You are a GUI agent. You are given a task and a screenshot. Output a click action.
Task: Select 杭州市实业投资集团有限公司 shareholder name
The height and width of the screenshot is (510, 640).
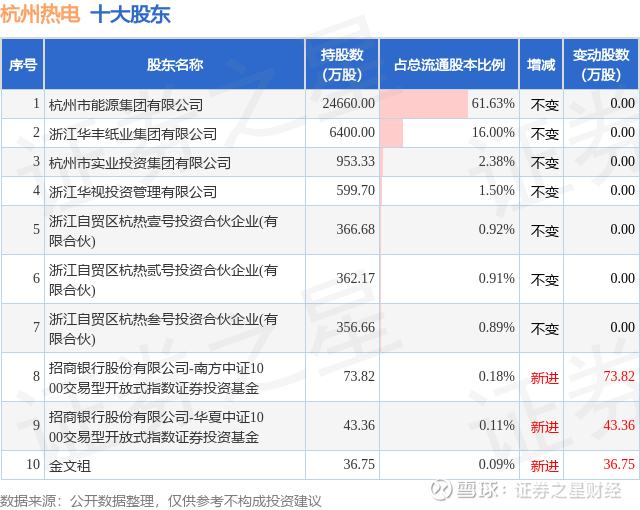pos(140,162)
